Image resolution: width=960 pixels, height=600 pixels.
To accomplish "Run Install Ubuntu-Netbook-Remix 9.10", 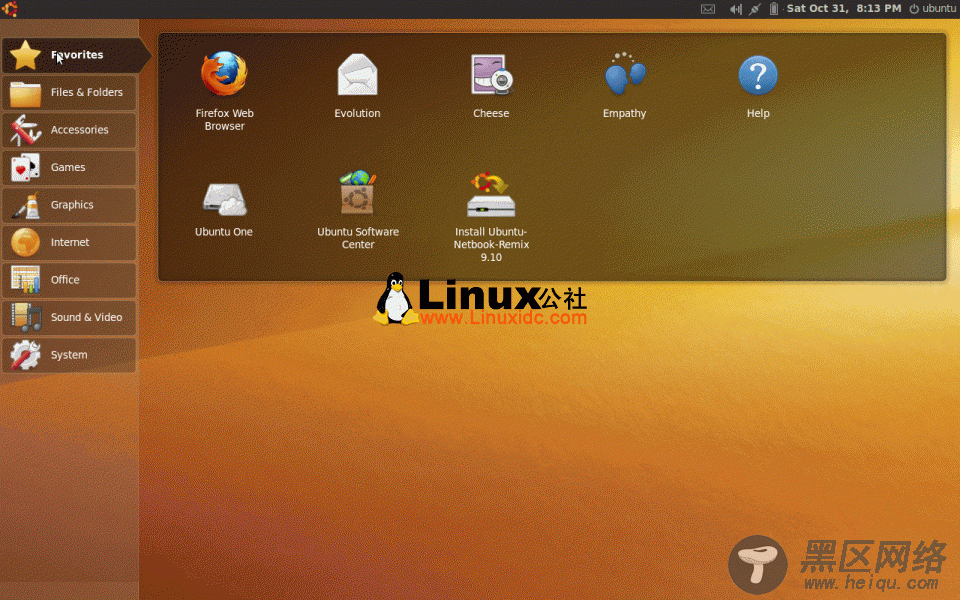I will (x=491, y=195).
